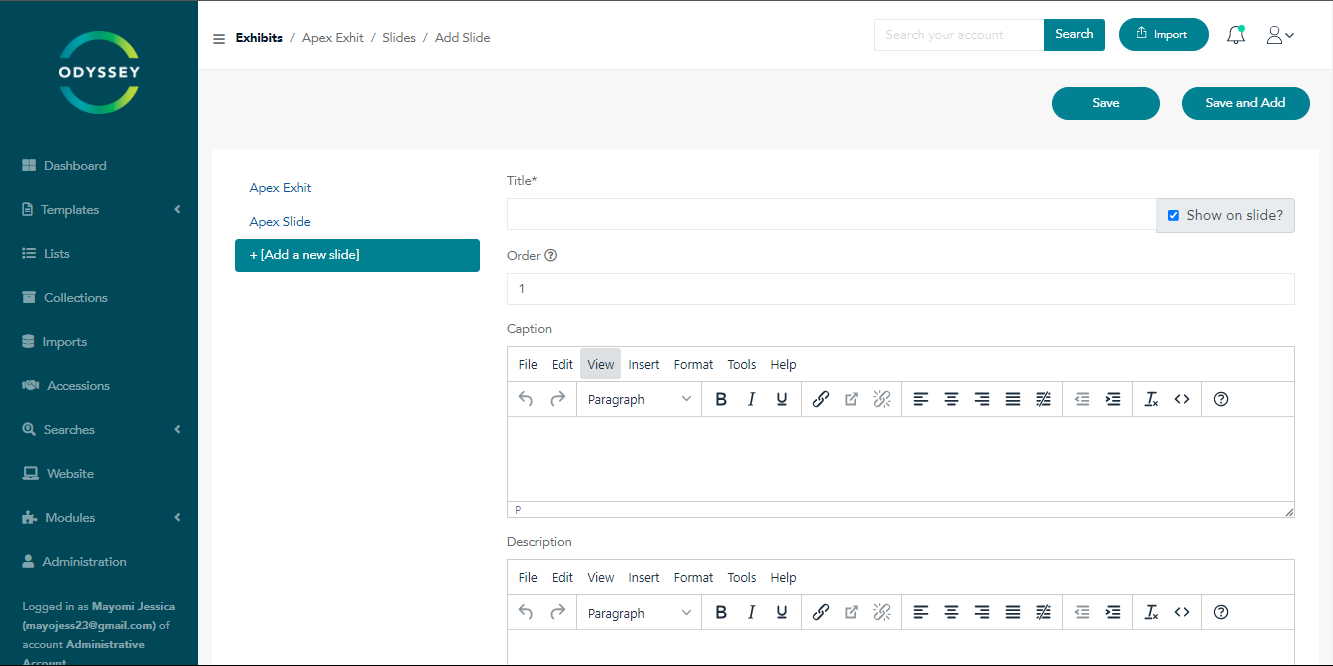Viewport: 1333px width, 666px height.
Task: Click inside the Caption text area
Action: [900, 459]
